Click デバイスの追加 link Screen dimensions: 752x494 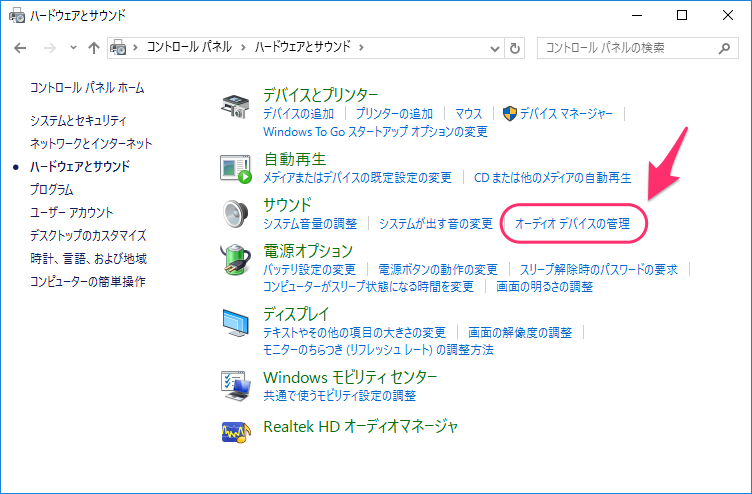pyautogui.click(x=298, y=114)
